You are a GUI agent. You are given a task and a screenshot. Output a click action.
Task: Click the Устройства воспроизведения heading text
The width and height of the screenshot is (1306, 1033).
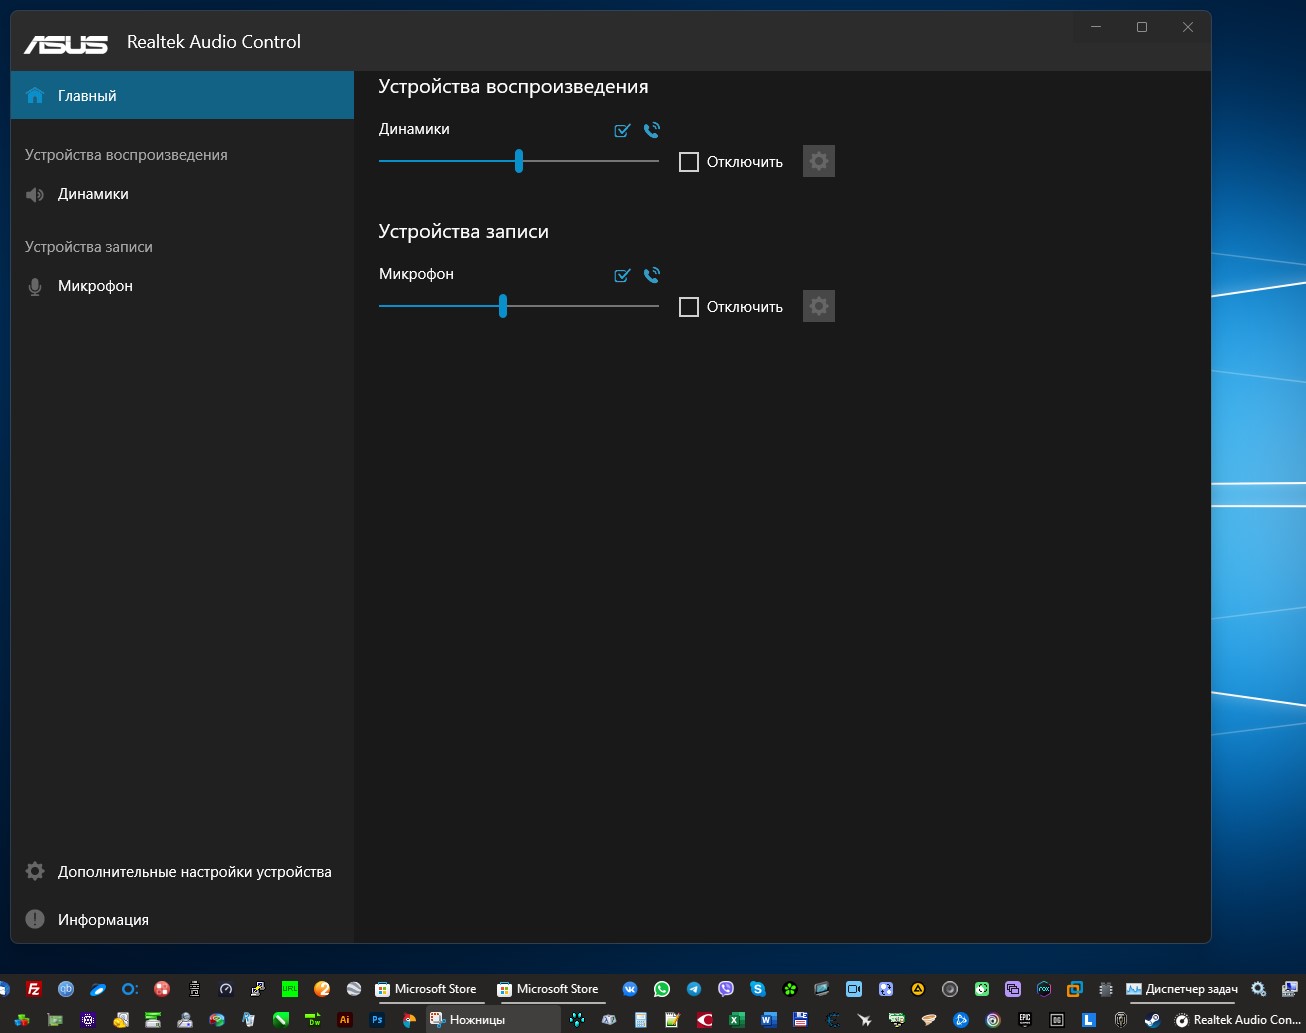[513, 87]
